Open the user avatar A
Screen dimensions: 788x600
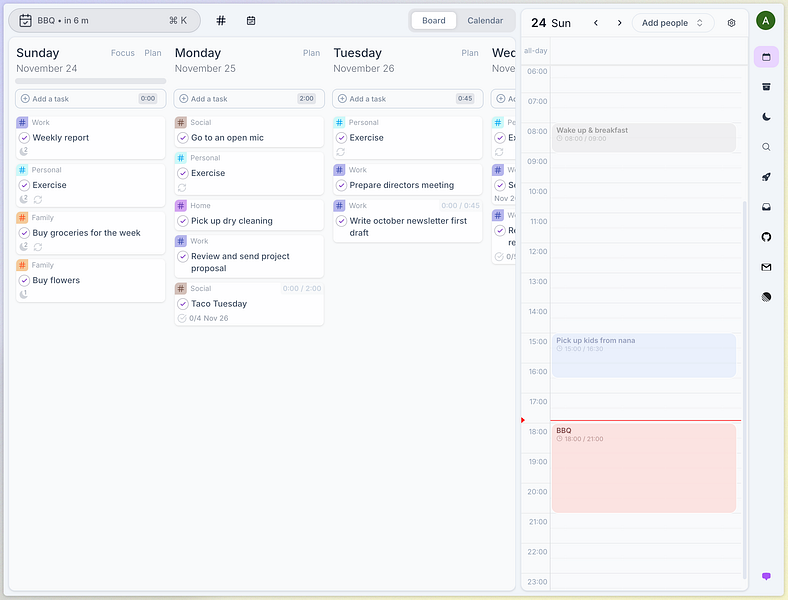[x=765, y=21]
